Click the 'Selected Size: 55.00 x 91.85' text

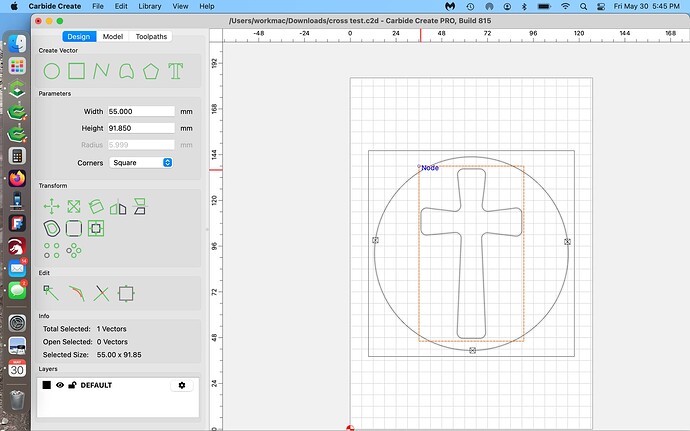pyautogui.click(x=92, y=355)
